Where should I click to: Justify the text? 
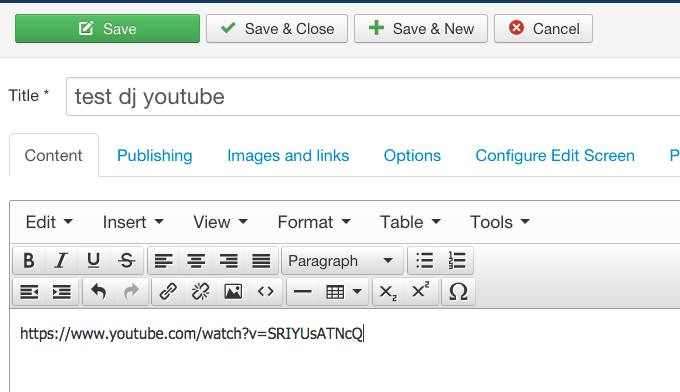point(261,261)
